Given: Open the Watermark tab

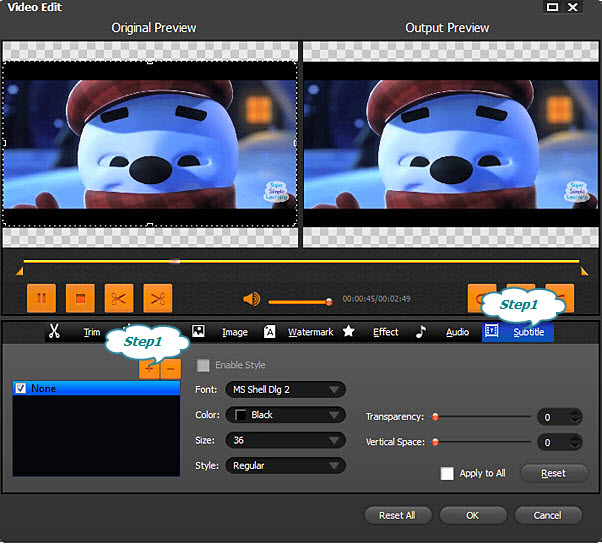Looking at the screenshot, I should tap(311, 332).
